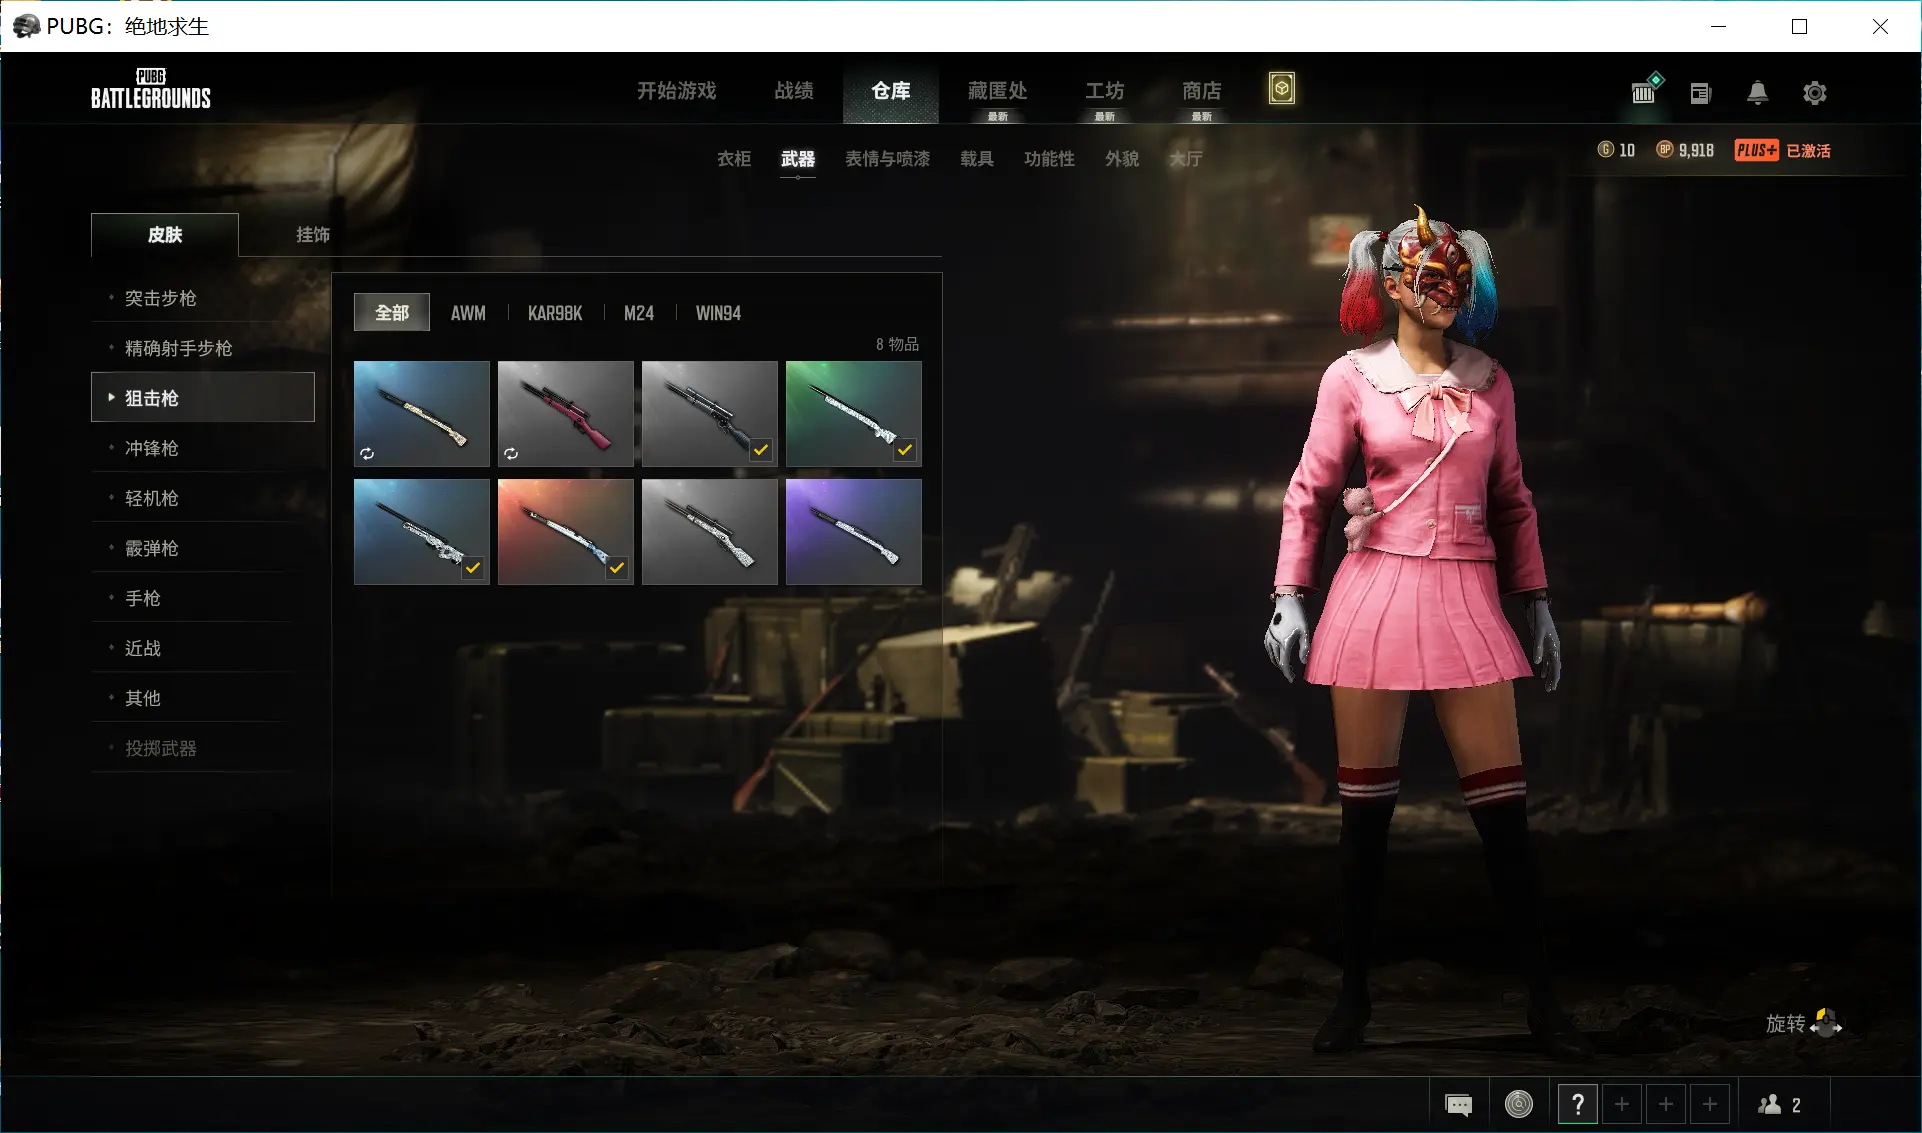
Task: Toggle checkmark on orange background skin
Action: 617,568
